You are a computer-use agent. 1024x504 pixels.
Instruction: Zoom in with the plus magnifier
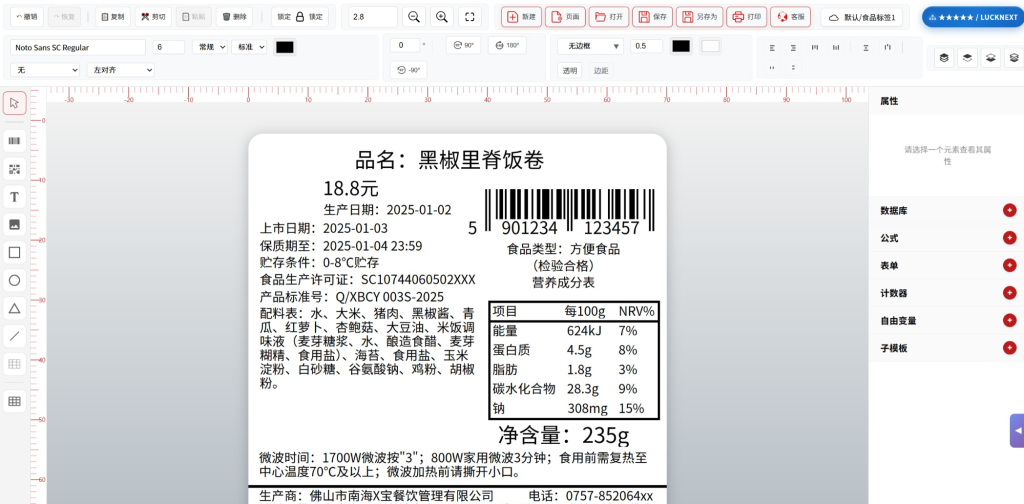point(441,17)
